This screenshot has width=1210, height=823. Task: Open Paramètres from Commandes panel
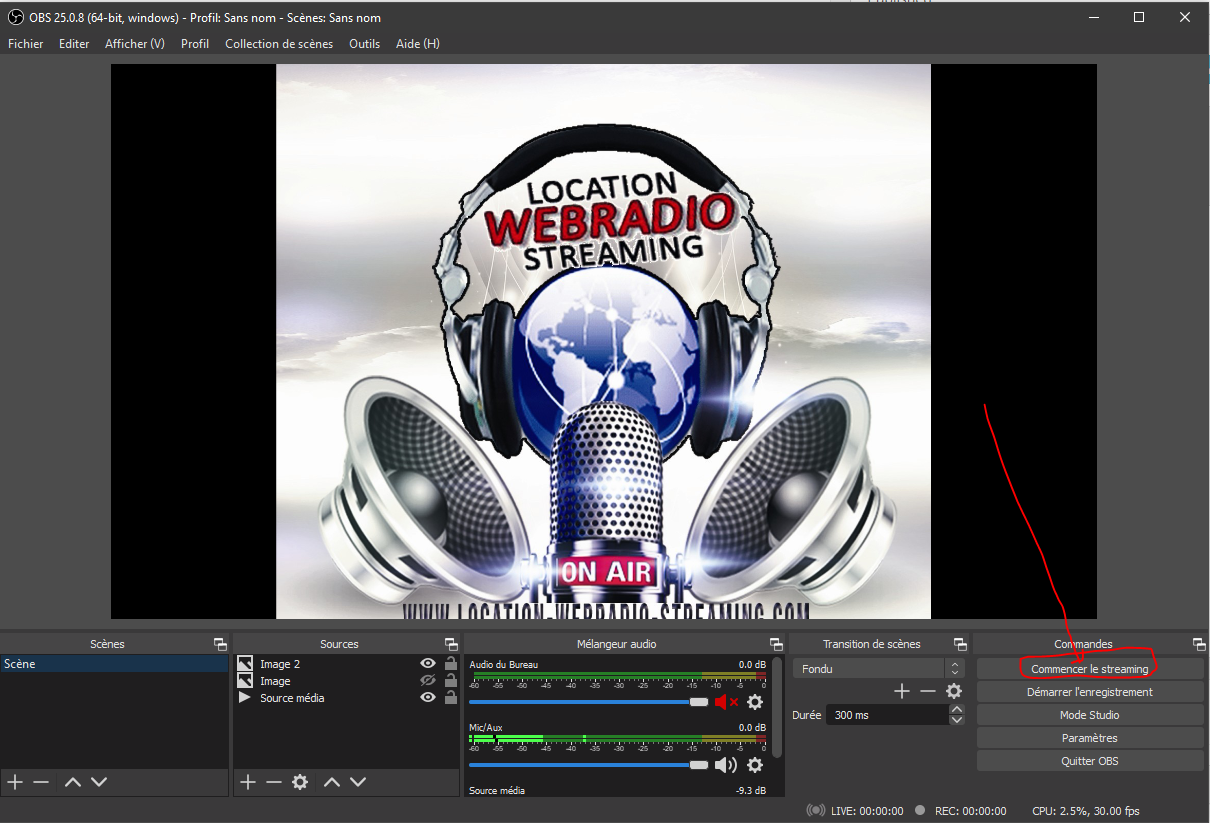point(1090,738)
